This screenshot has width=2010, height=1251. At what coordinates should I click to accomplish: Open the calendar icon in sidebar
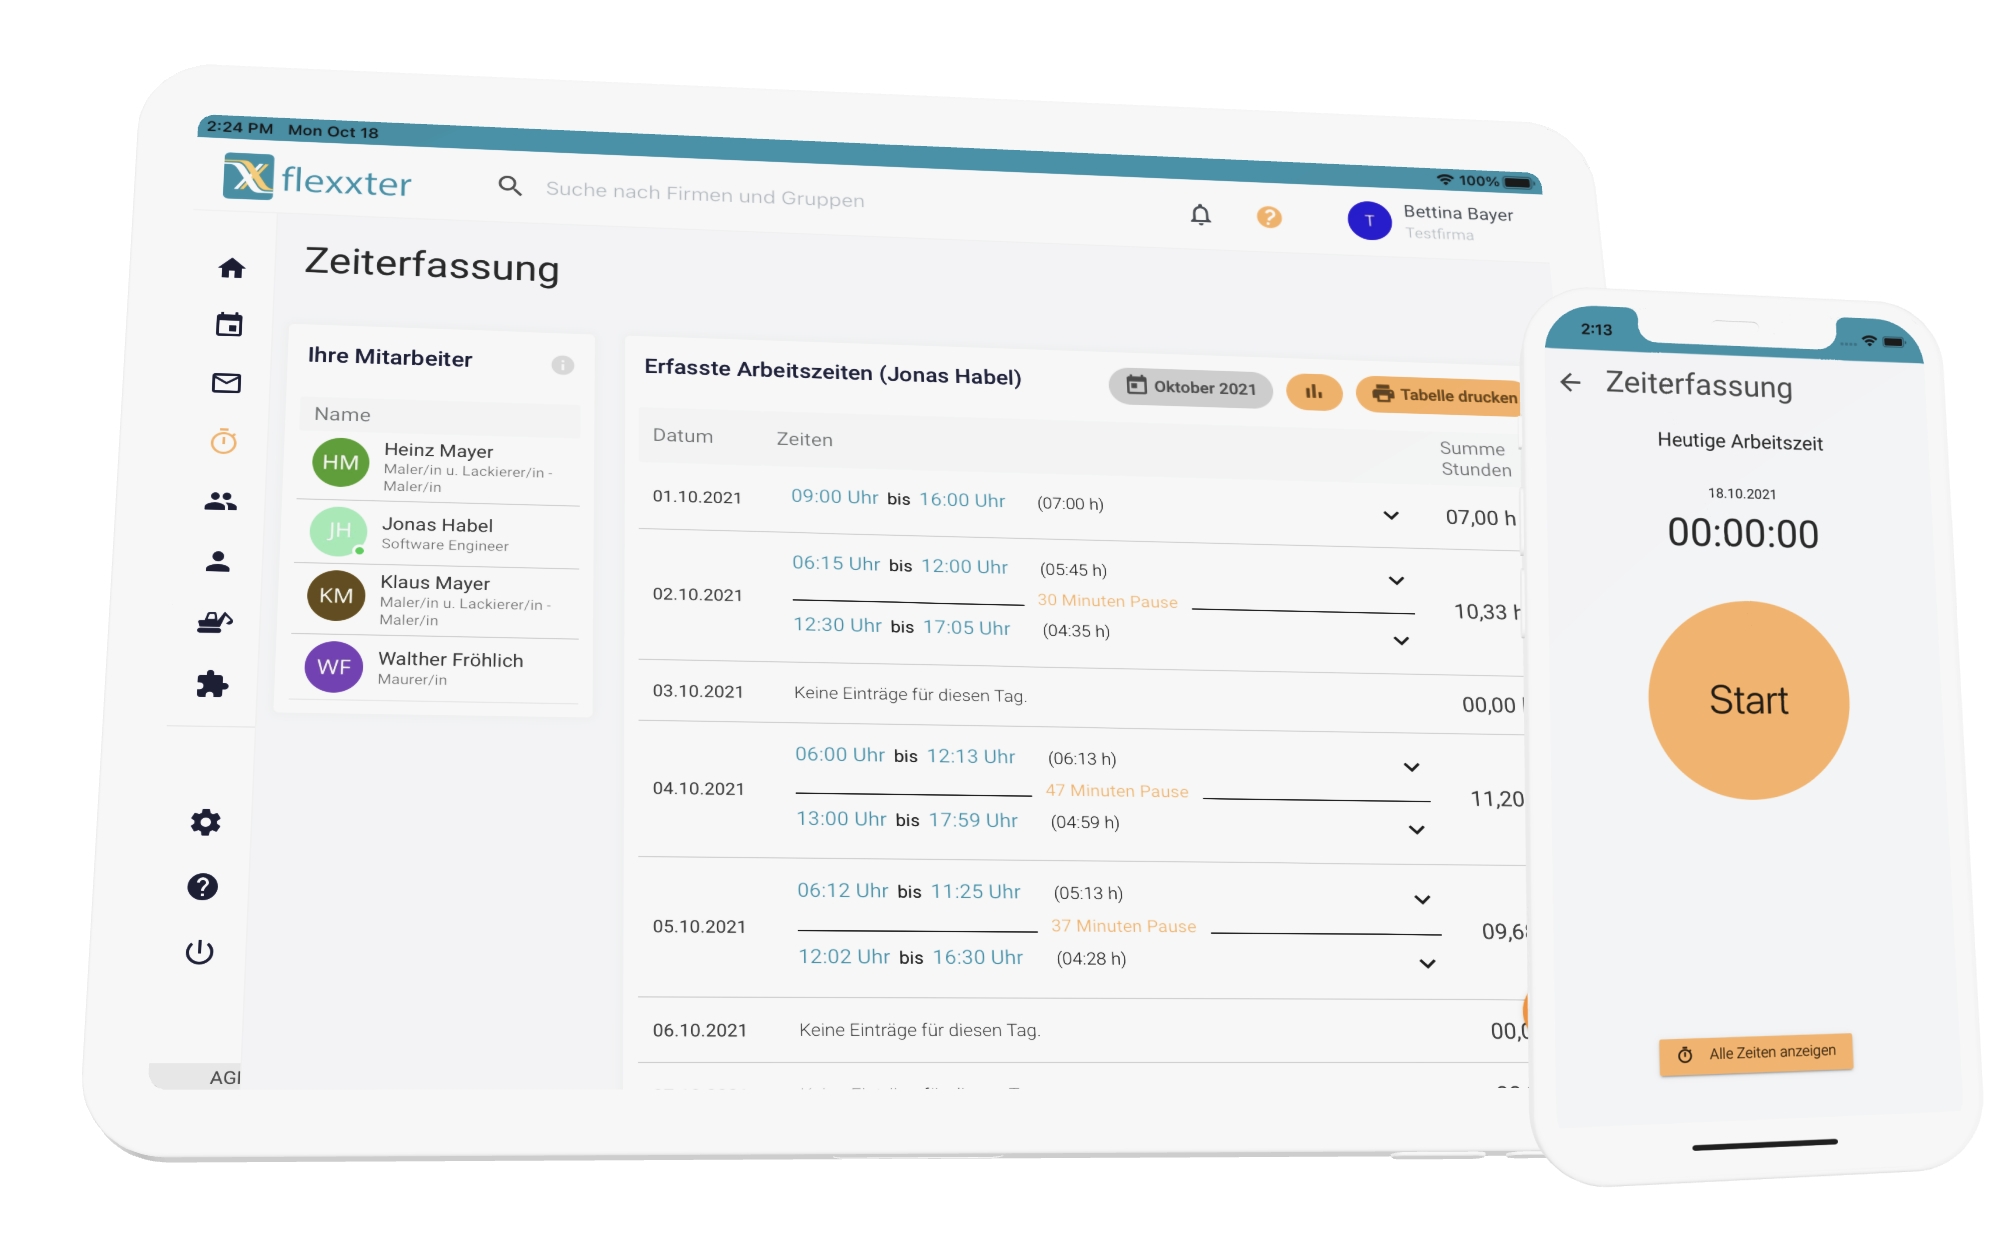click(x=229, y=325)
